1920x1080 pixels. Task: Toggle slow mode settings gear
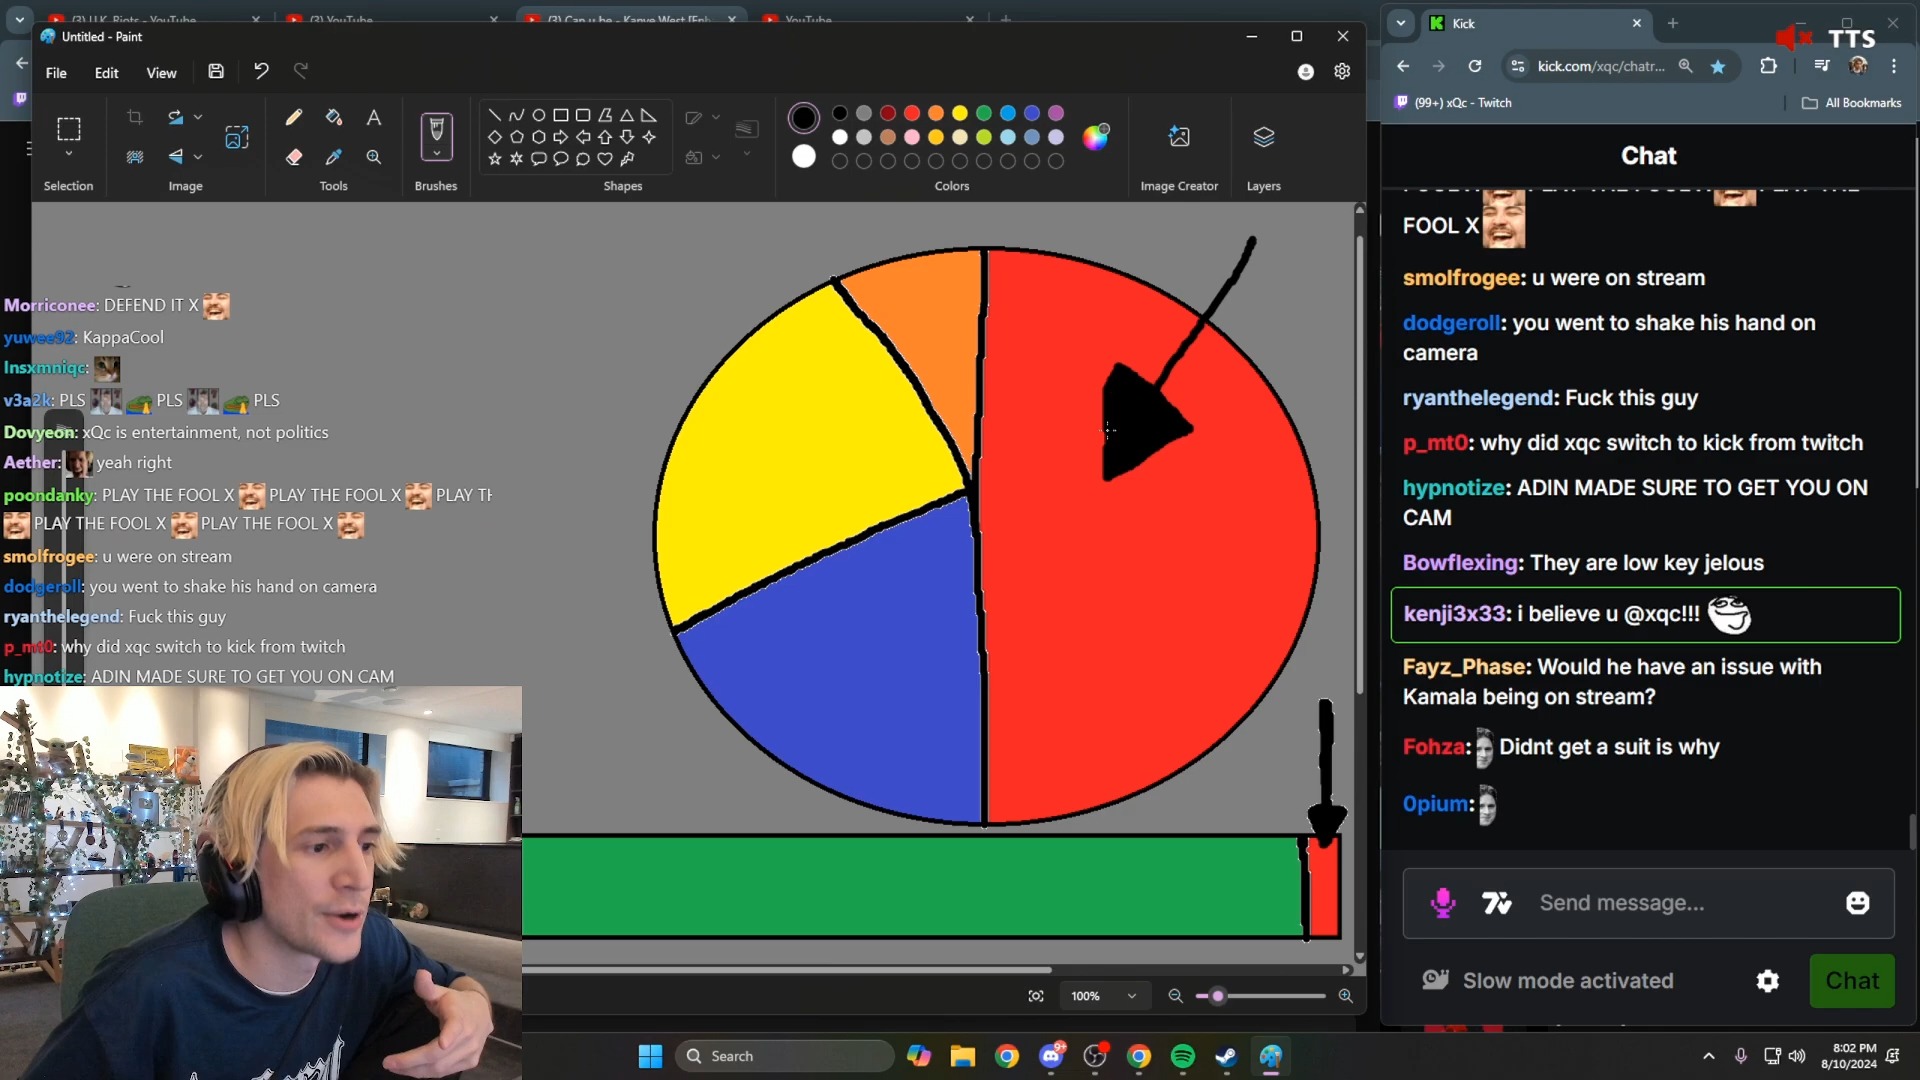click(1768, 981)
